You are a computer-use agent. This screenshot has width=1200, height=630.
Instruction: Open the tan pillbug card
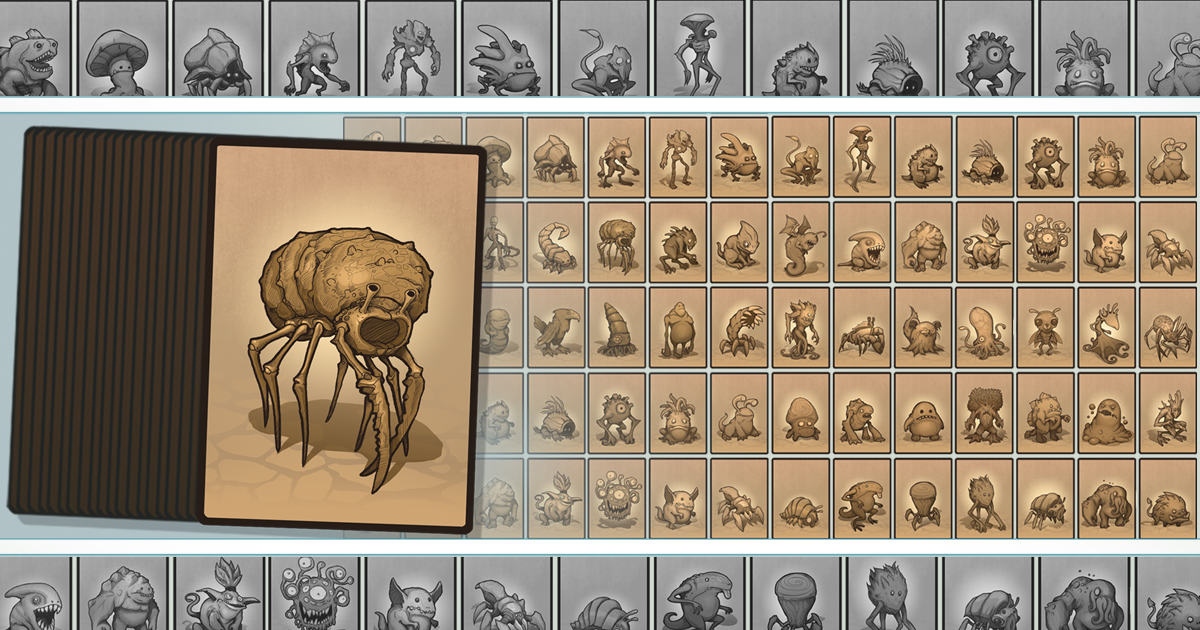point(801,498)
